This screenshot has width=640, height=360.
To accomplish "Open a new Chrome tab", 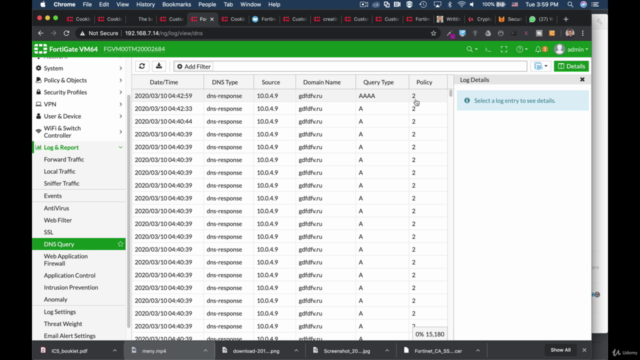I will click(566, 19).
